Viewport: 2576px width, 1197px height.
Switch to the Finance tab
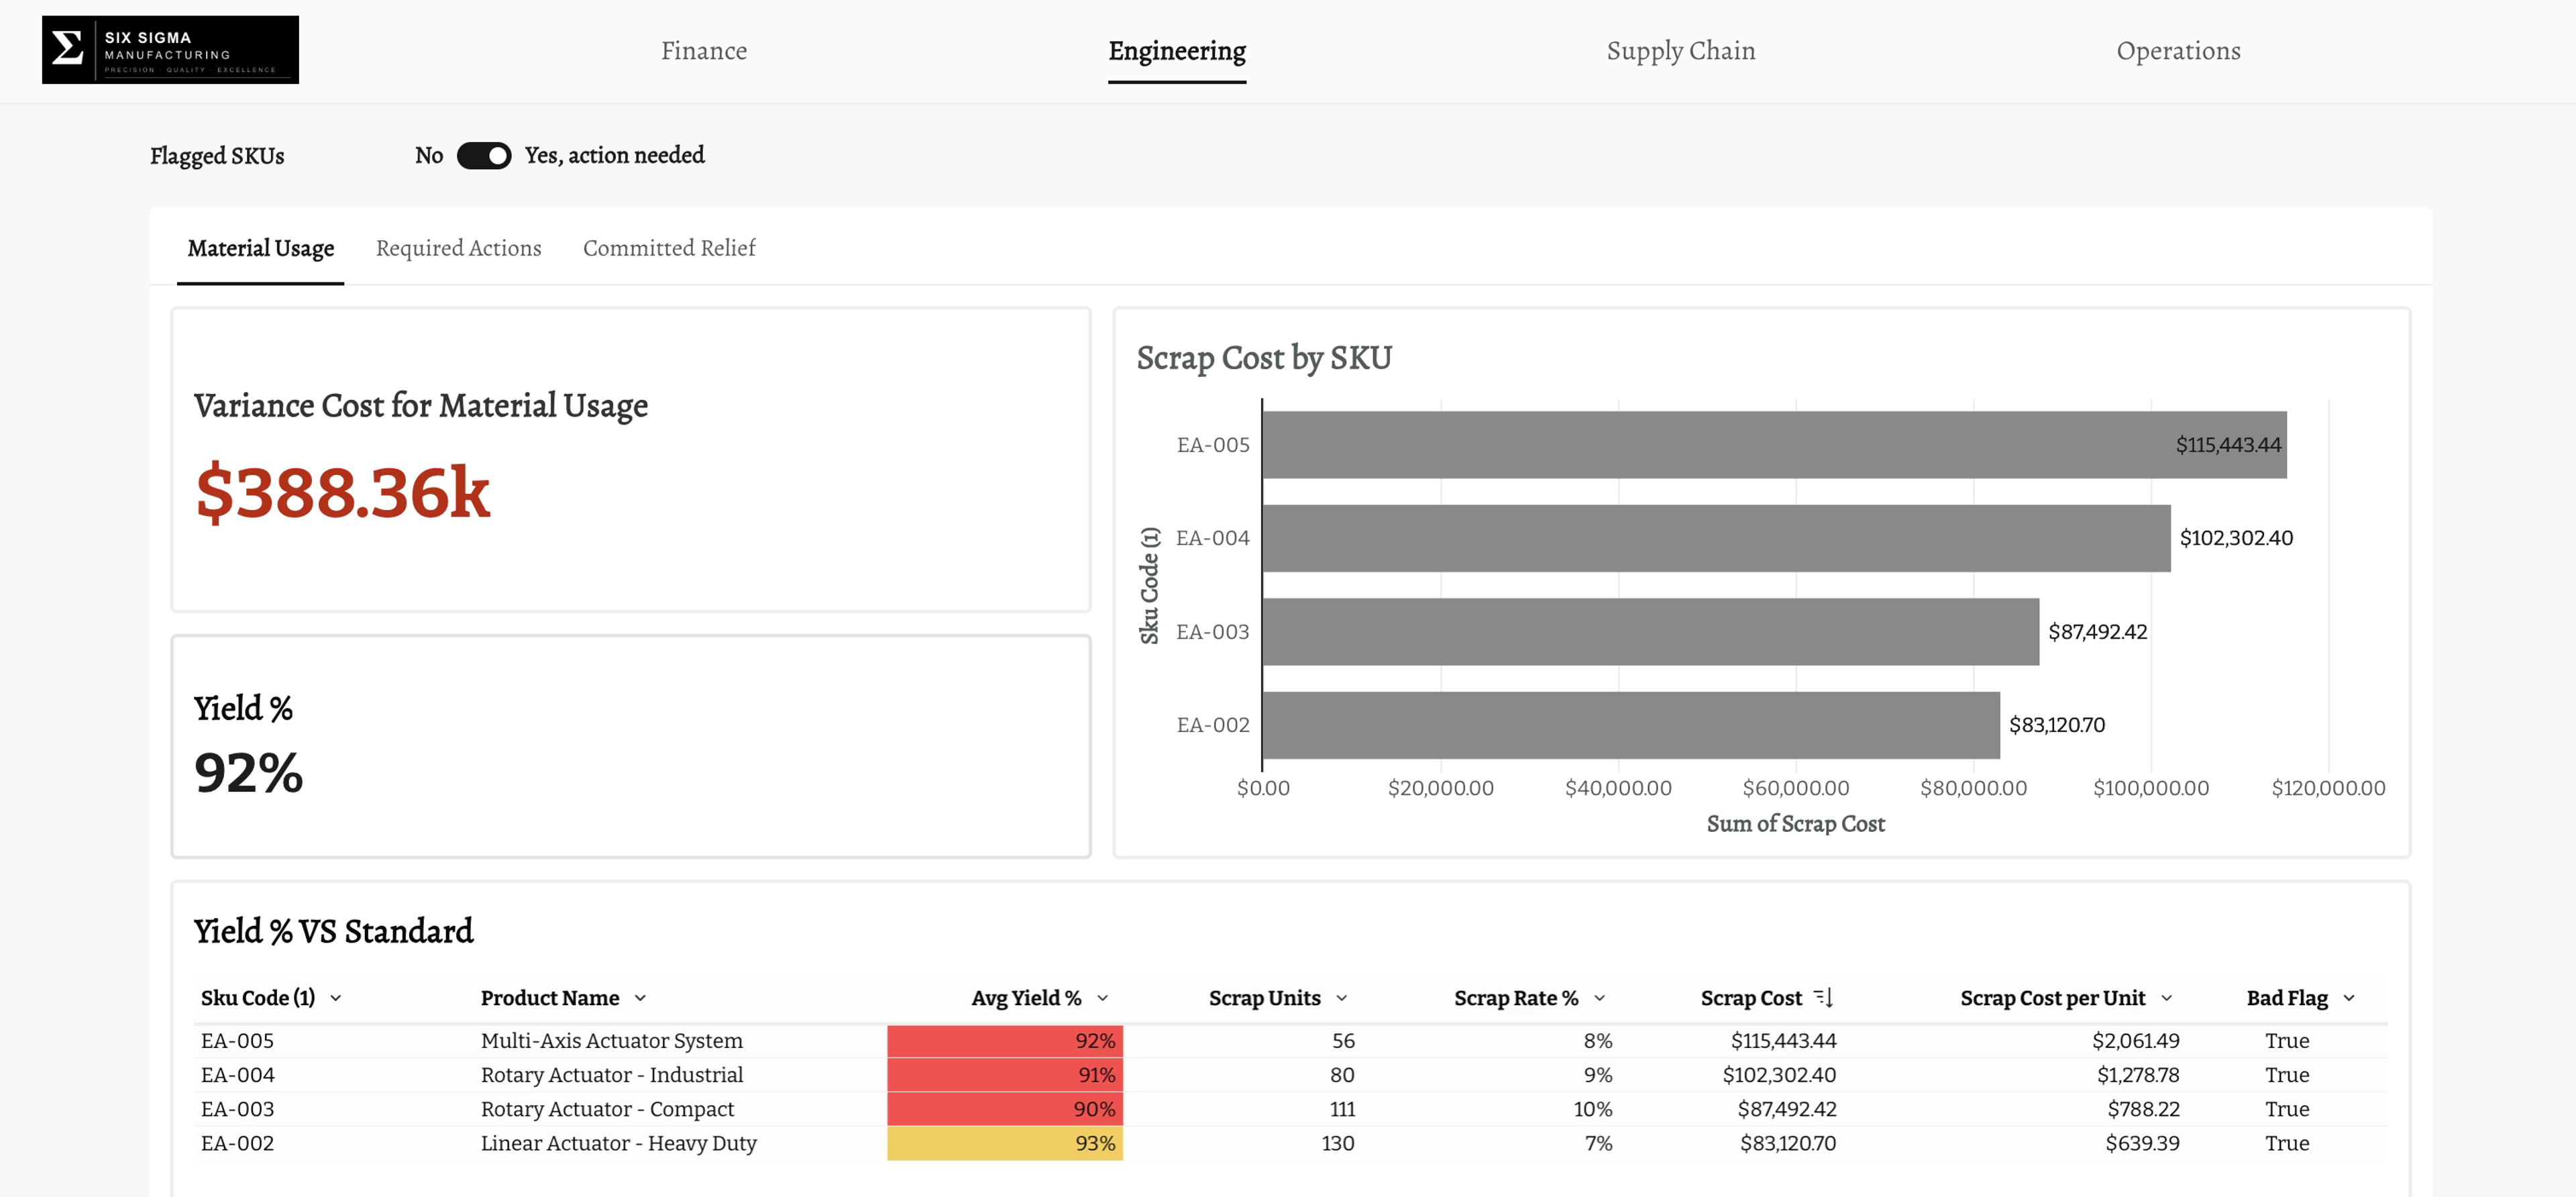point(704,51)
